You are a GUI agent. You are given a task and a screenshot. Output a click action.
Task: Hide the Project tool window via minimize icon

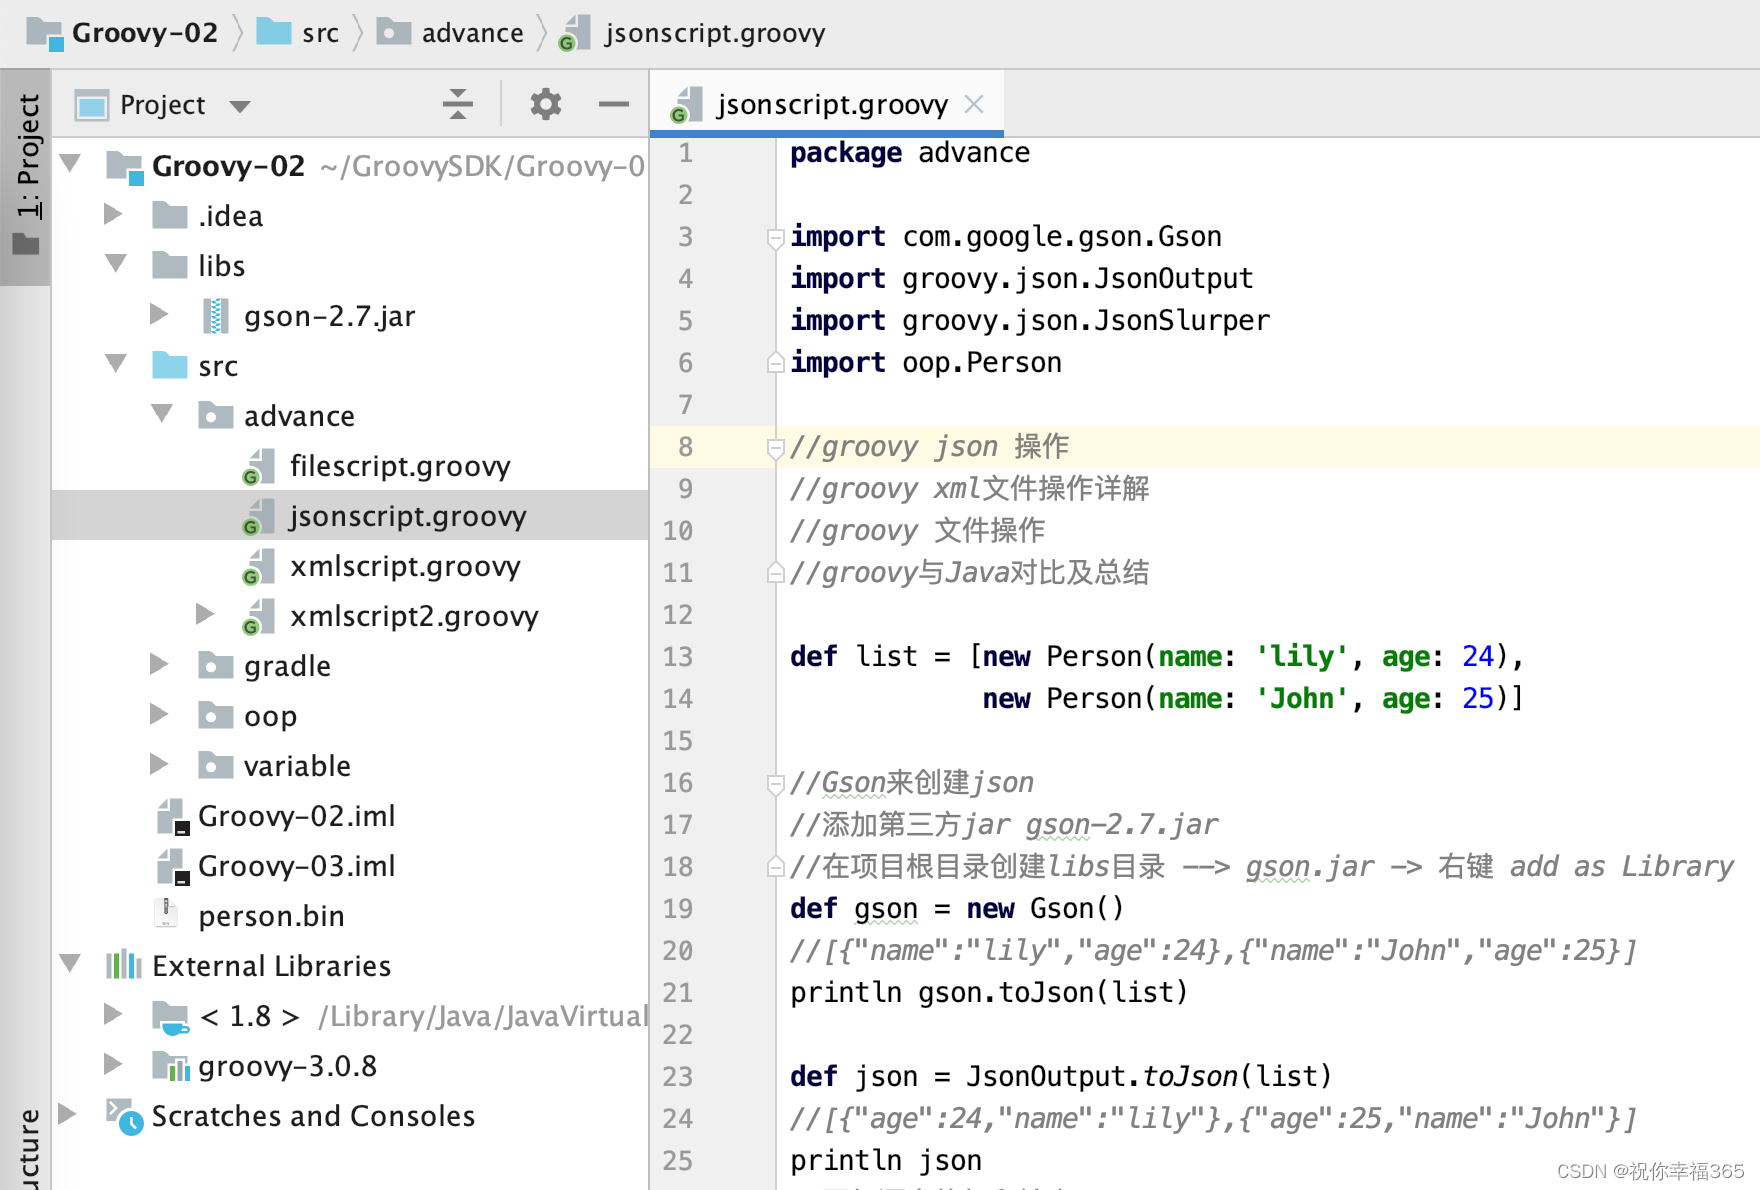click(x=613, y=103)
